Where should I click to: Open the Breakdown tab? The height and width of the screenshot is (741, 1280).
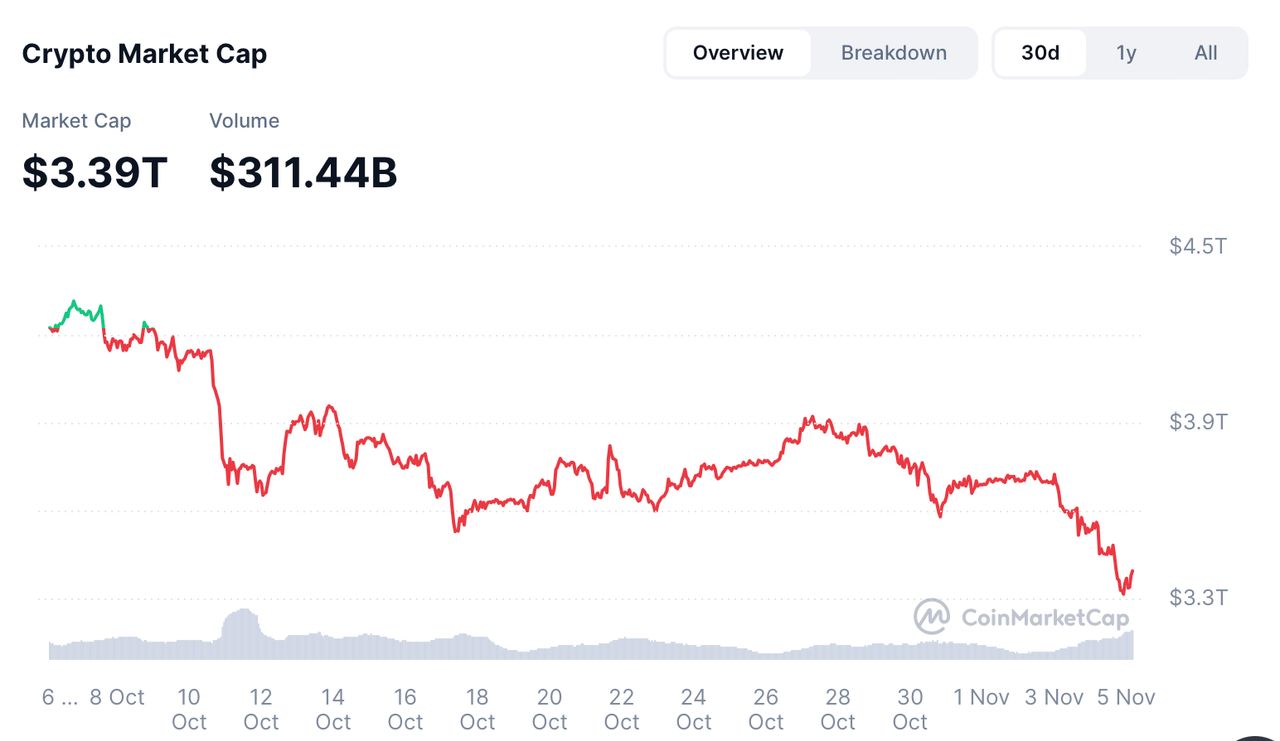[893, 53]
